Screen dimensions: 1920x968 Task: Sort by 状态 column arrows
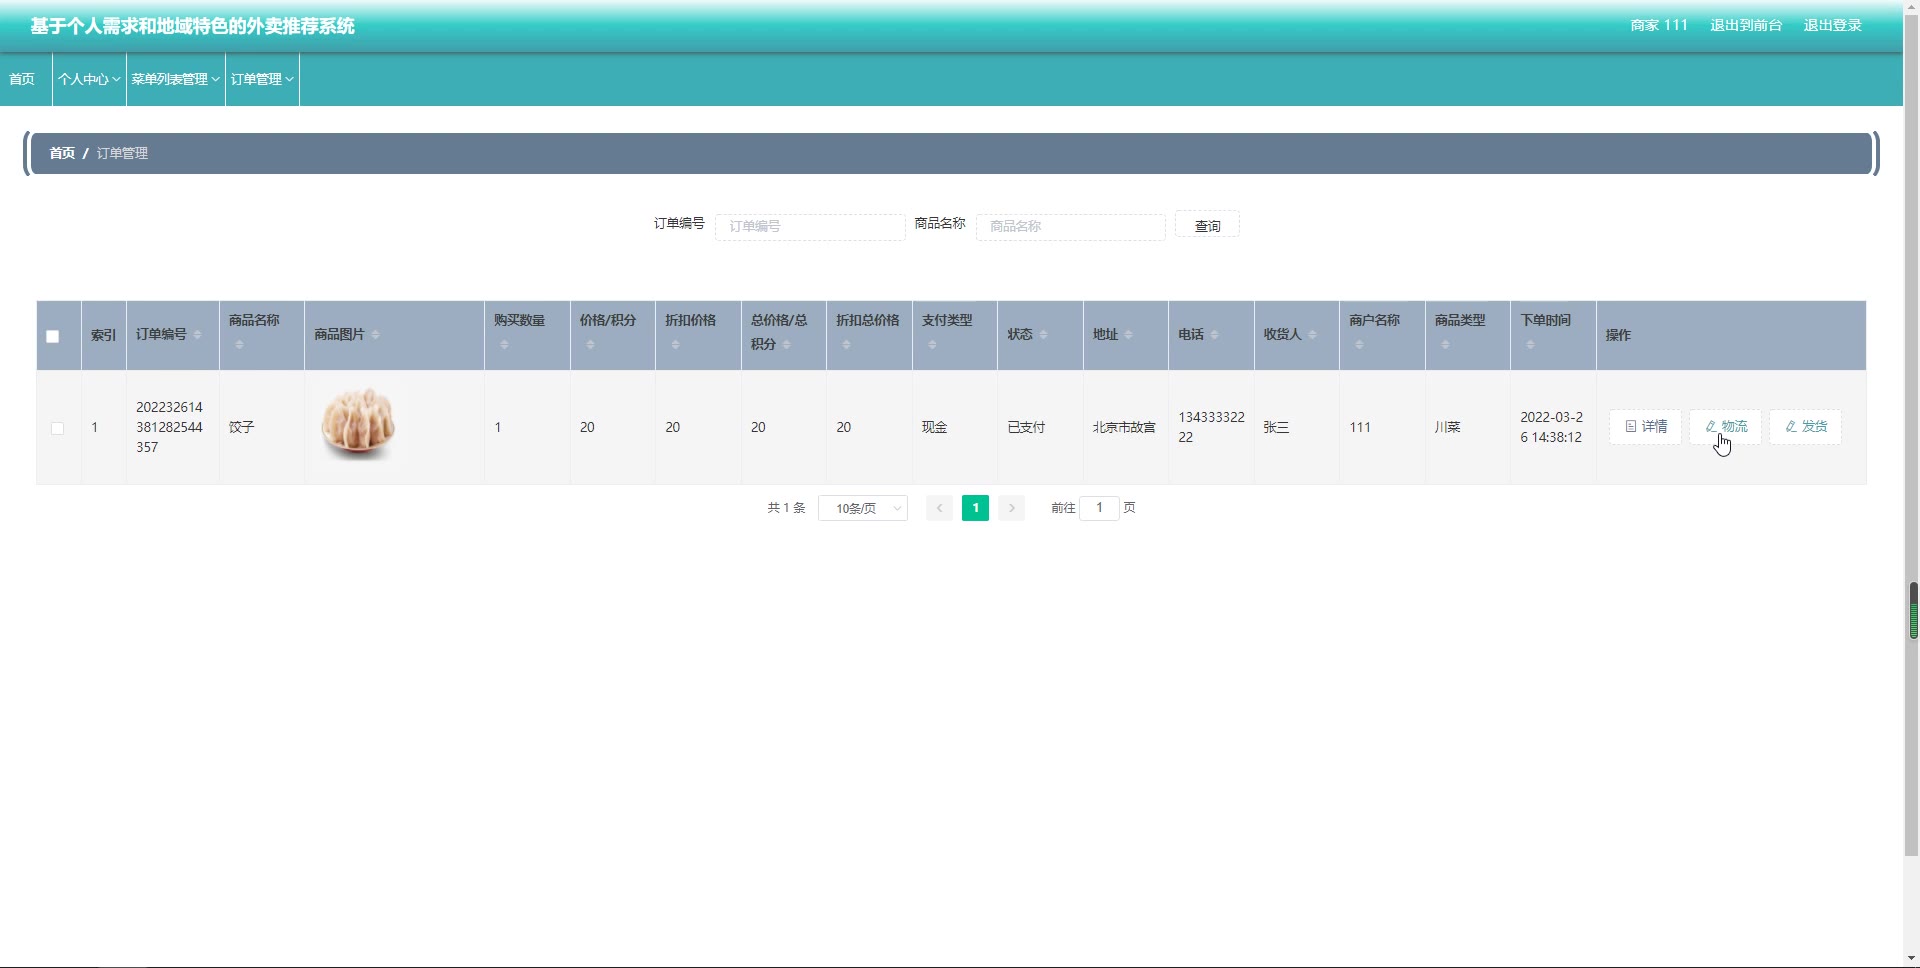tap(1043, 335)
